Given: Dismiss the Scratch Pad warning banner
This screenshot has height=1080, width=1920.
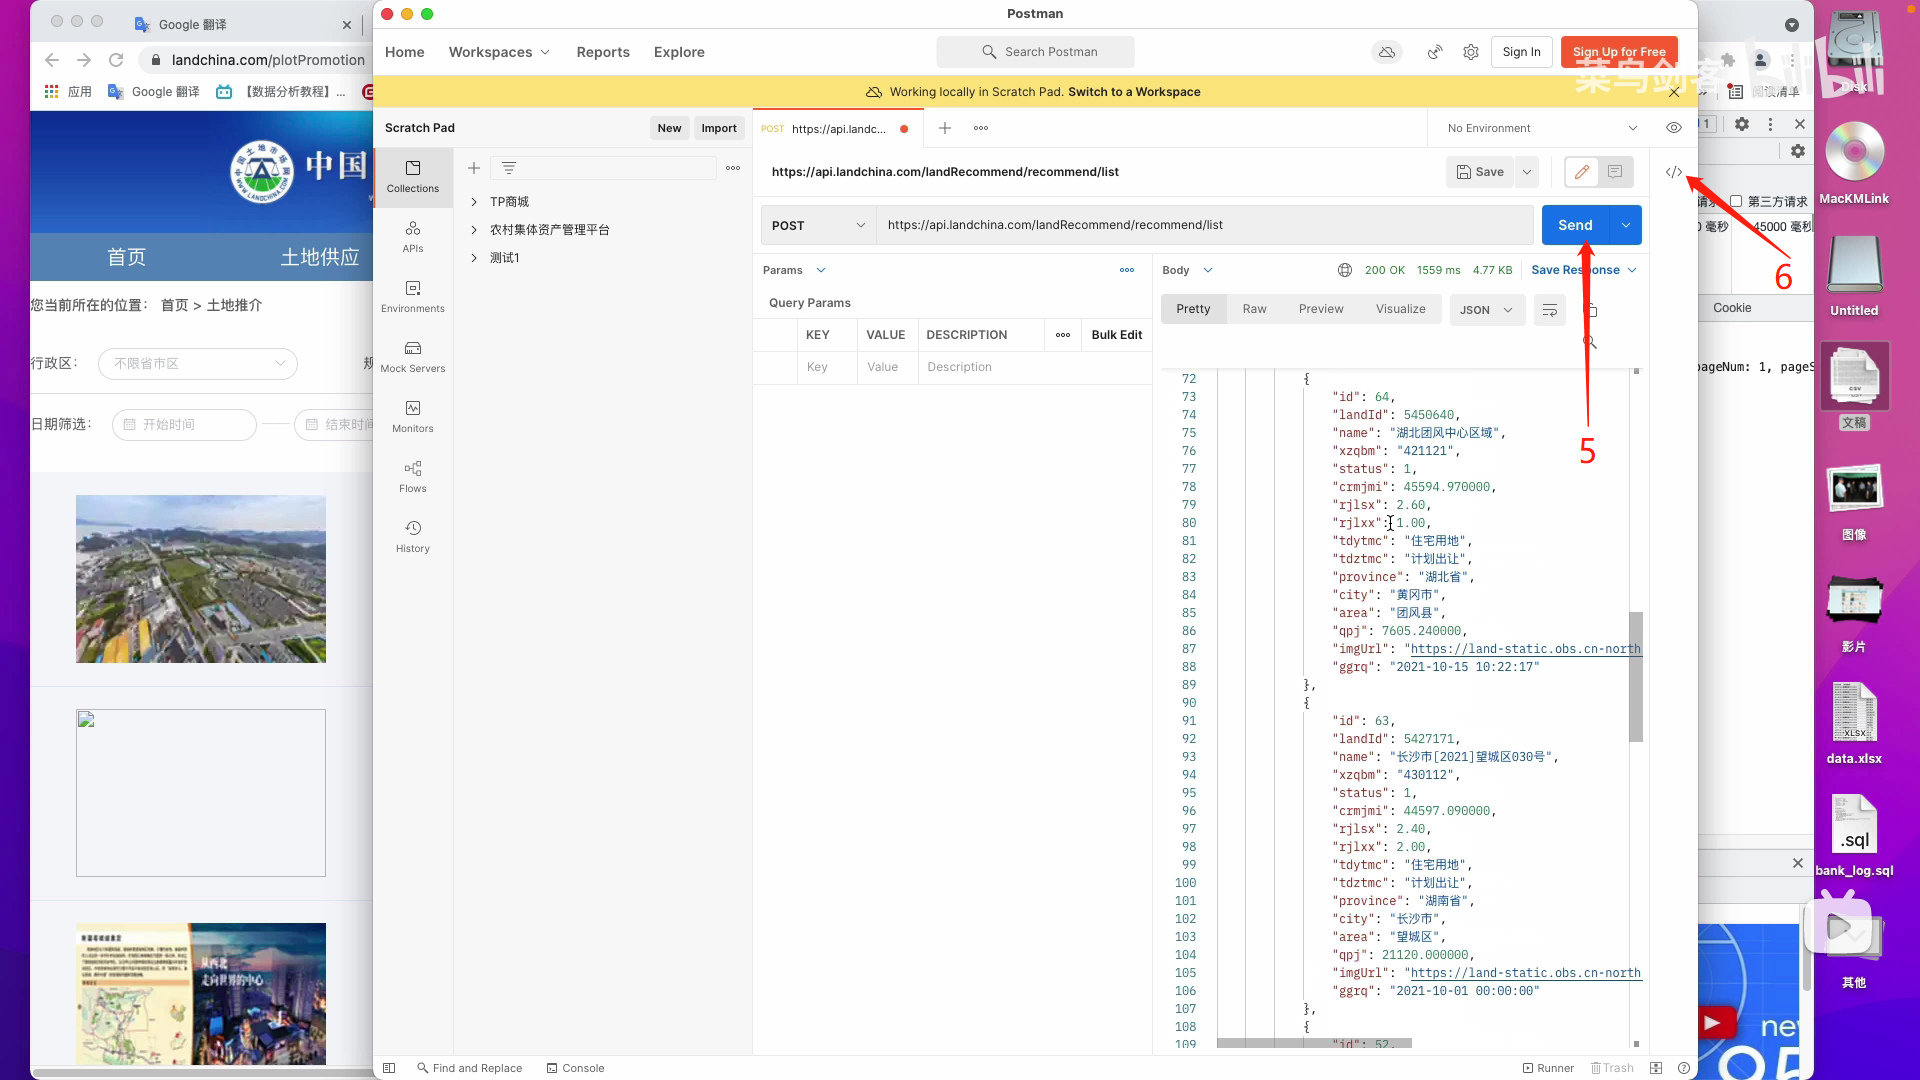Looking at the screenshot, I should [1674, 92].
